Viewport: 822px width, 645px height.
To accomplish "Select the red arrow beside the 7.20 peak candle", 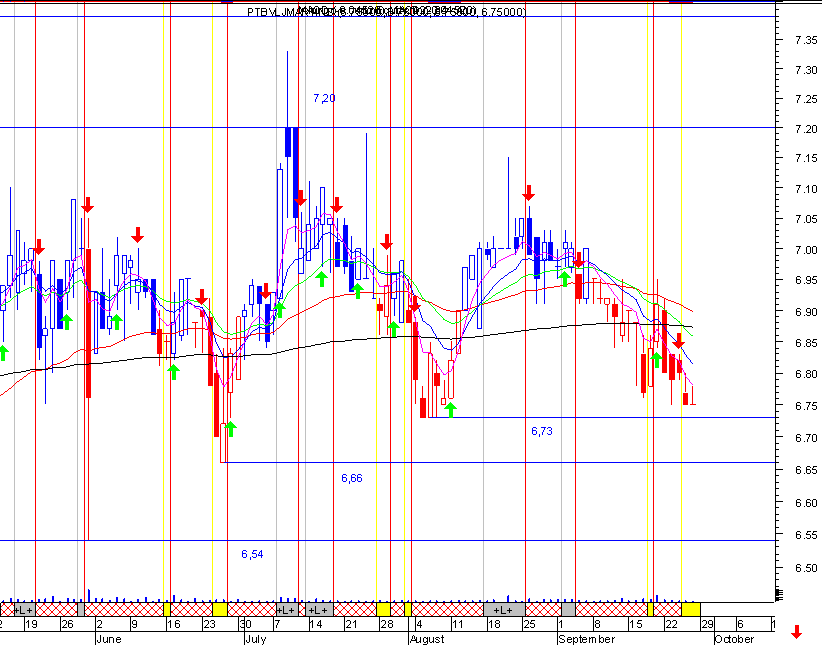I will 300,198.
